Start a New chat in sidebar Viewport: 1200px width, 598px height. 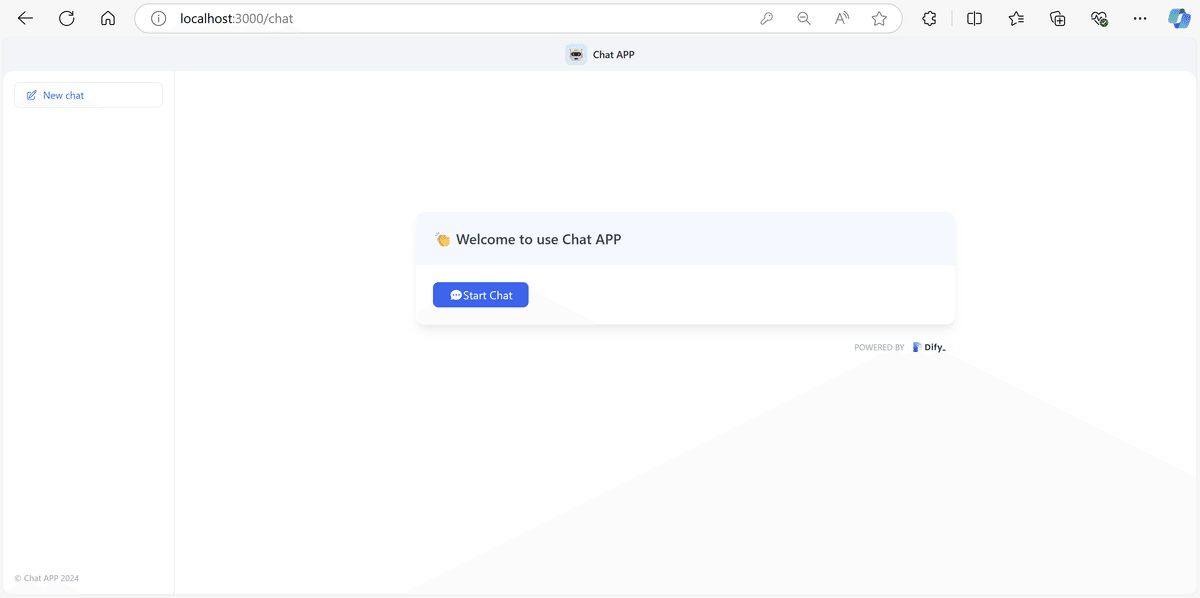coord(88,95)
